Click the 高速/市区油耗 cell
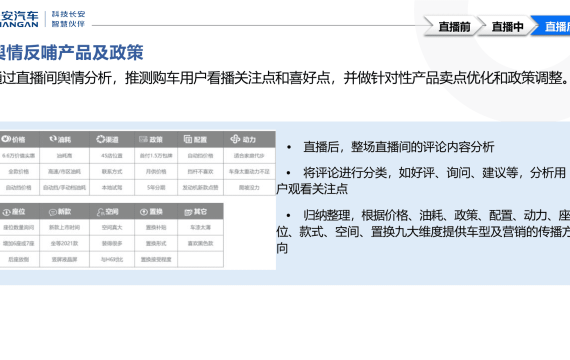 coord(64,171)
